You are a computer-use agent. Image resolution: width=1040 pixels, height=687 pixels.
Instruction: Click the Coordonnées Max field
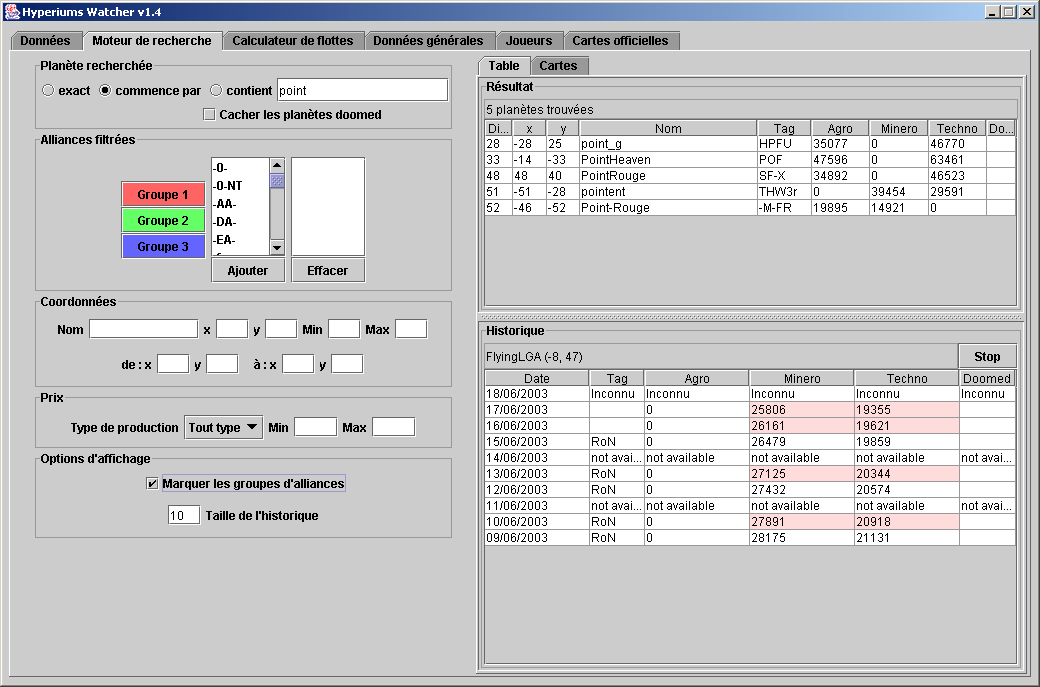(411, 329)
